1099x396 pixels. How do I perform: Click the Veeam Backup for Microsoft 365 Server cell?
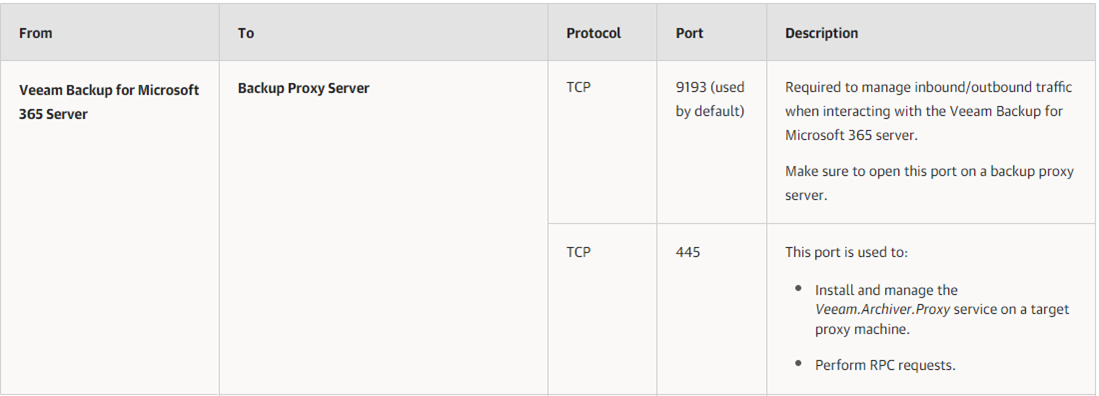click(x=109, y=102)
